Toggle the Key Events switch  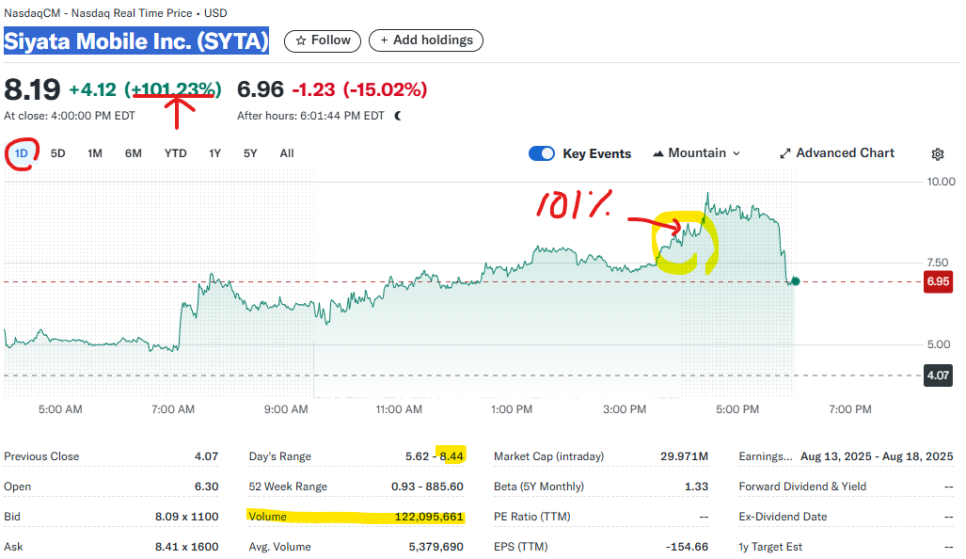(x=542, y=153)
